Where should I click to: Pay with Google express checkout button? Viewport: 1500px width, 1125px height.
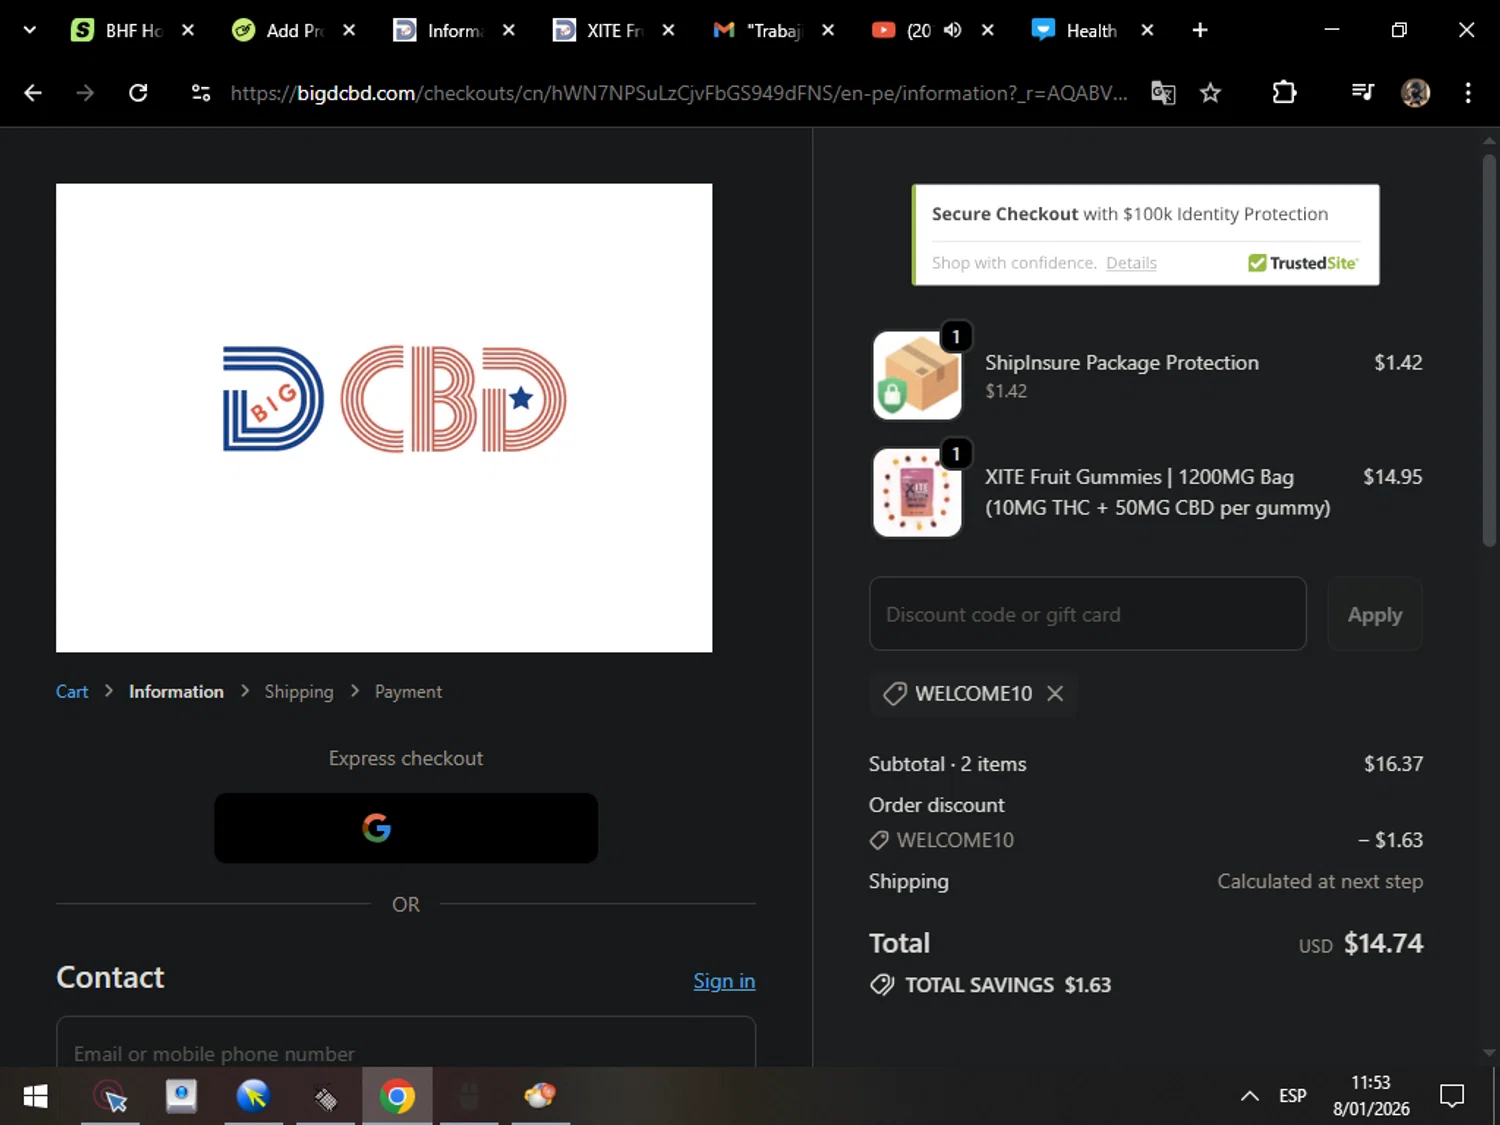406,828
